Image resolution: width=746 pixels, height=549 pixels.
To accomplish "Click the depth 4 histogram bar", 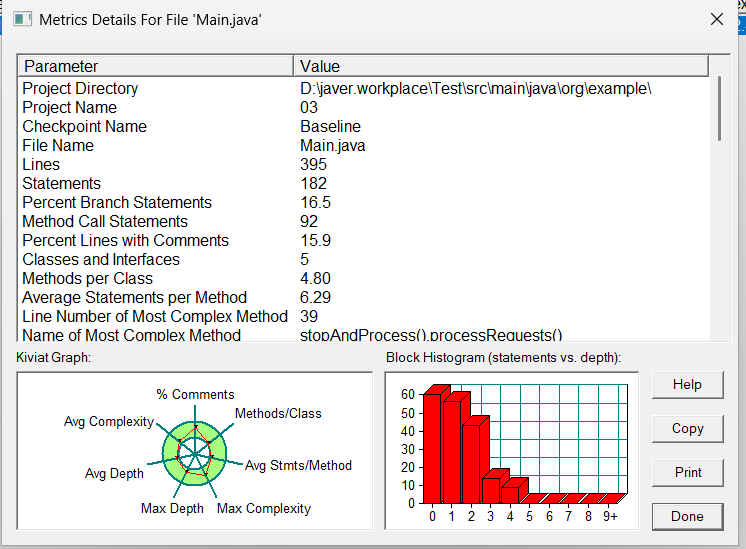I will (510, 495).
